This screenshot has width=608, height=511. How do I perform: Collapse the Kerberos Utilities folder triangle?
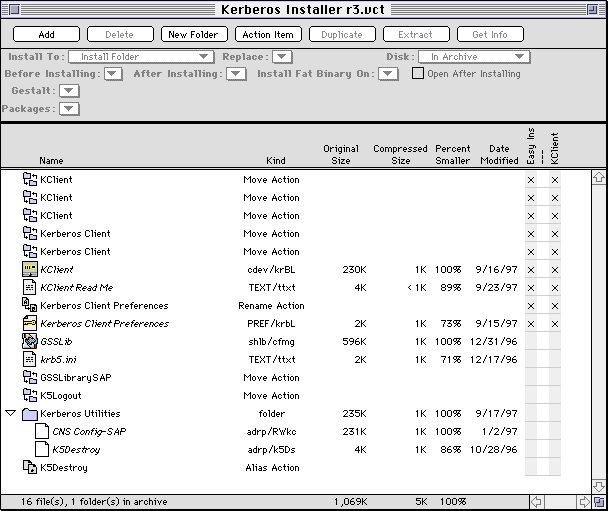click(x=11, y=413)
